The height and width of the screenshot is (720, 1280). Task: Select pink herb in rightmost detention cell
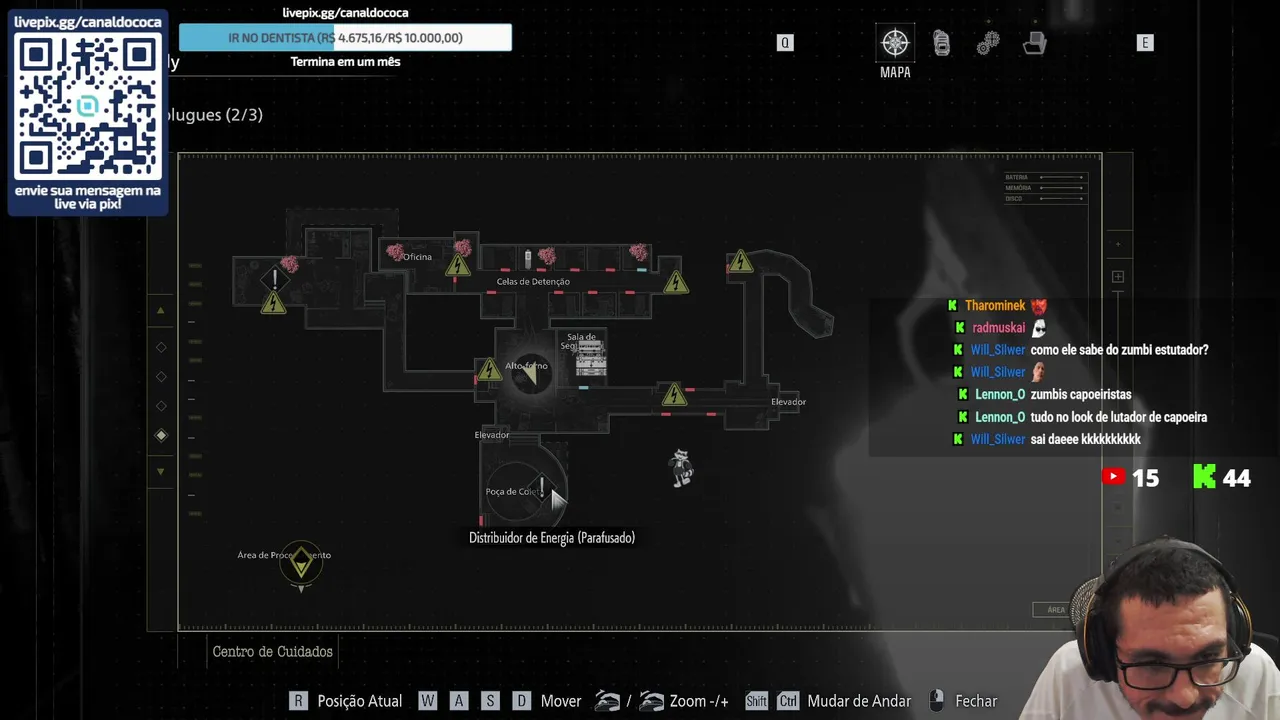point(638,252)
